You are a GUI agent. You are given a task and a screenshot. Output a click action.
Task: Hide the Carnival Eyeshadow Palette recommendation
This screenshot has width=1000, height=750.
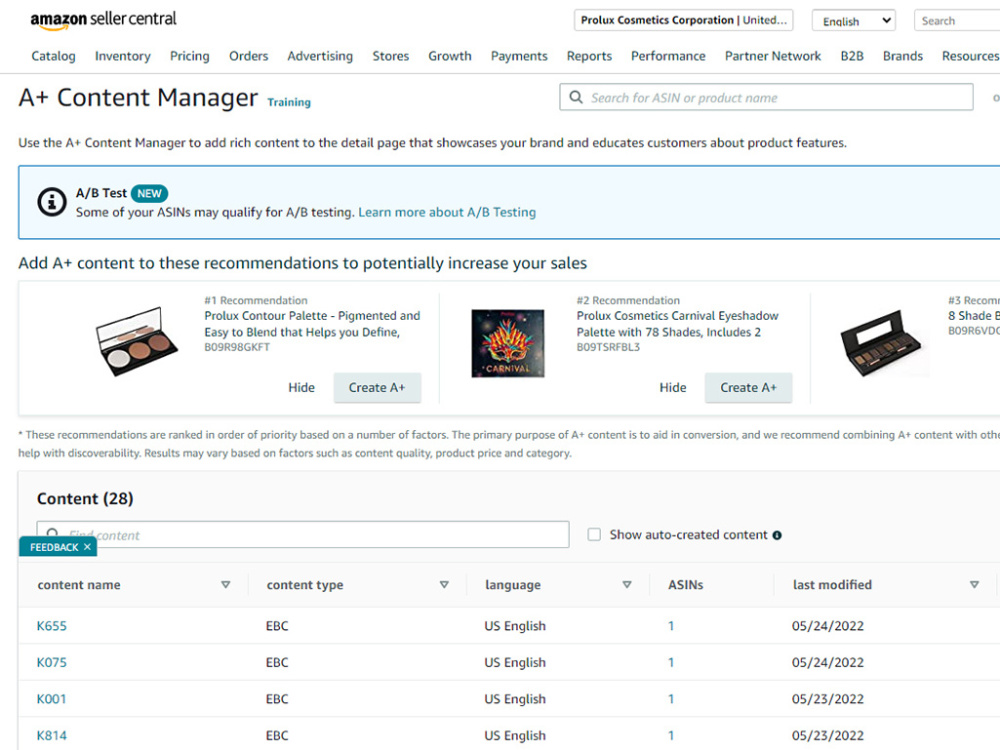[x=673, y=388]
